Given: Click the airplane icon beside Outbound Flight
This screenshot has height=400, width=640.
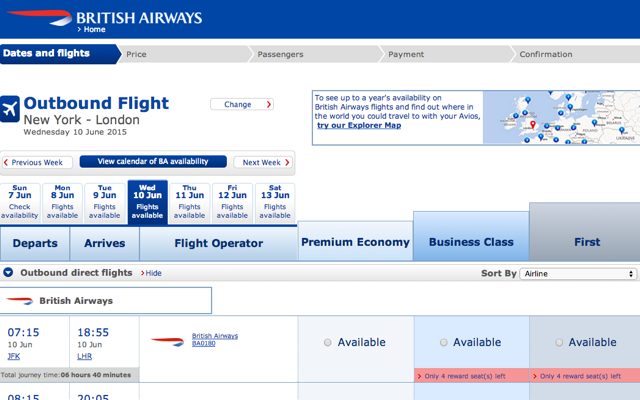Looking at the screenshot, I should coord(9,109).
